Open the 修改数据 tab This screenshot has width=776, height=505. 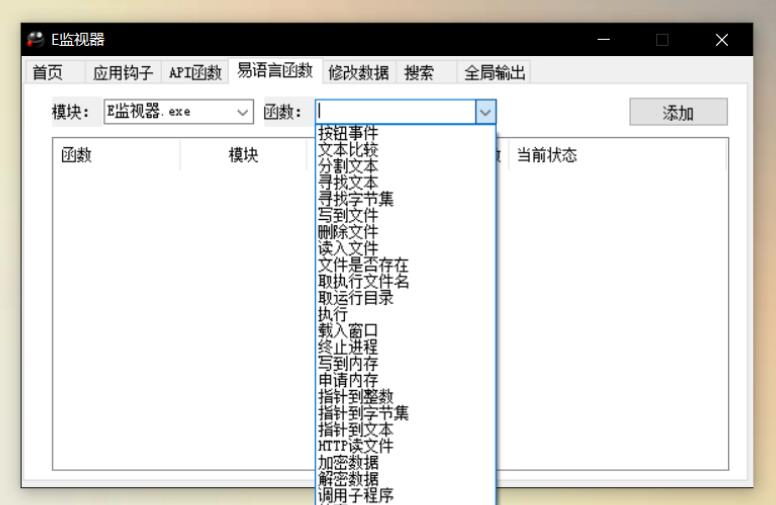(358, 73)
